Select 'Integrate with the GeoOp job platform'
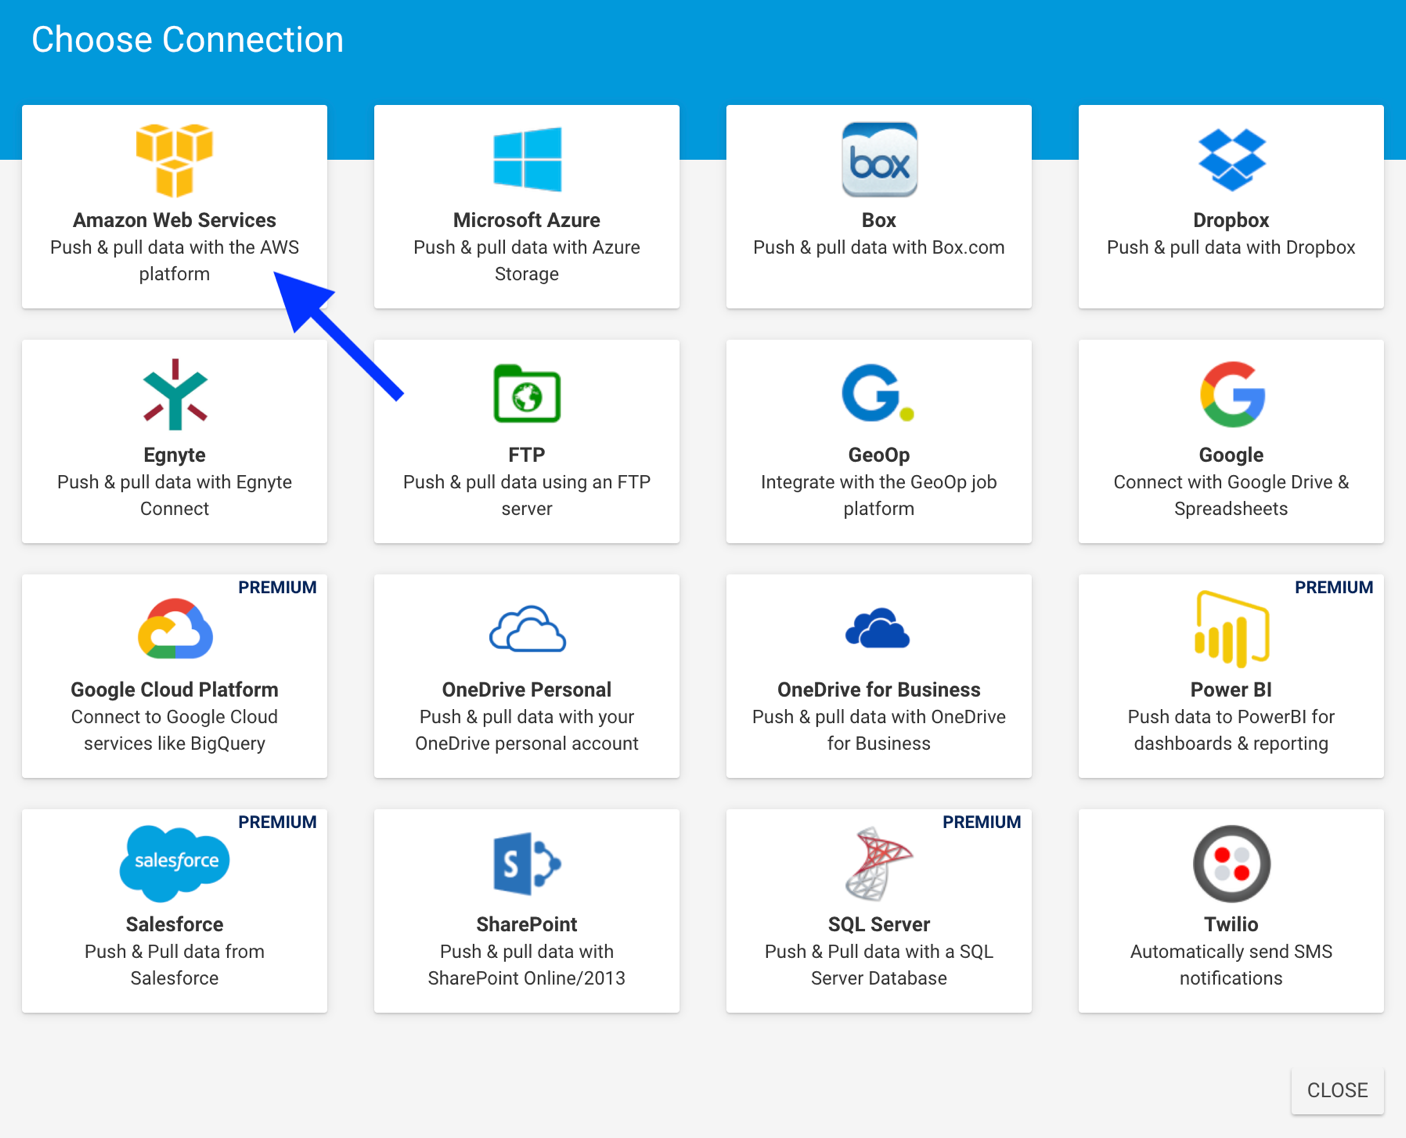 click(x=879, y=495)
